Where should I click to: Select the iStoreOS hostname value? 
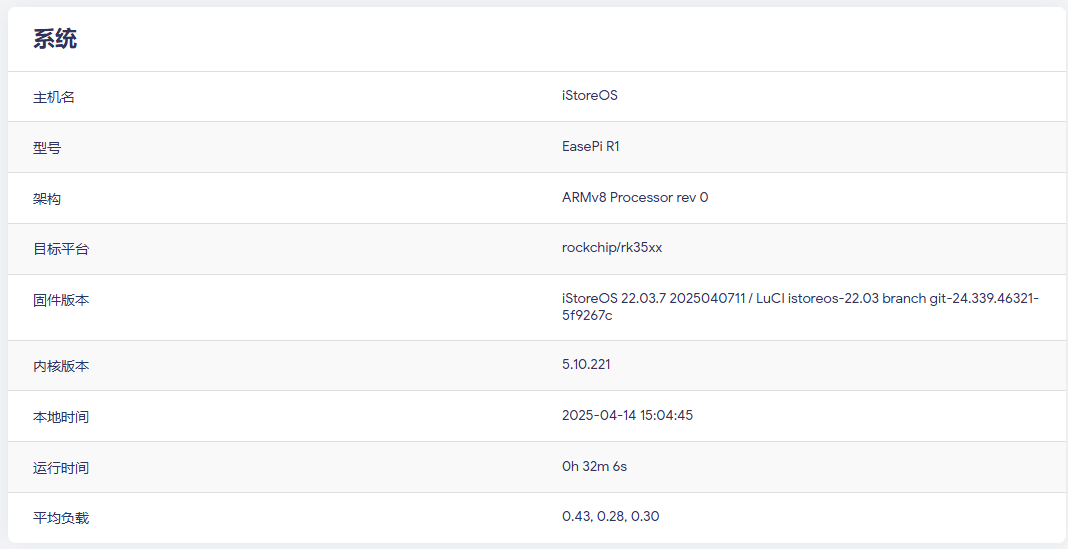tap(590, 96)
